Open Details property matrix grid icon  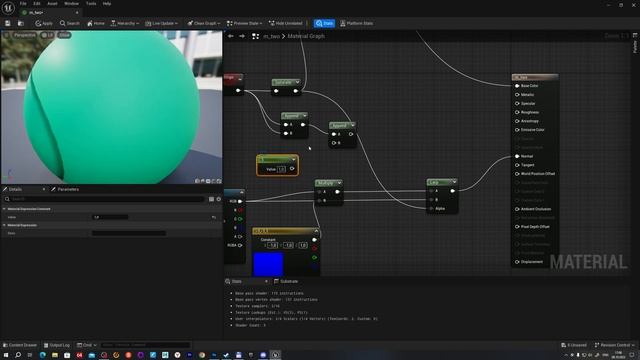211,199
